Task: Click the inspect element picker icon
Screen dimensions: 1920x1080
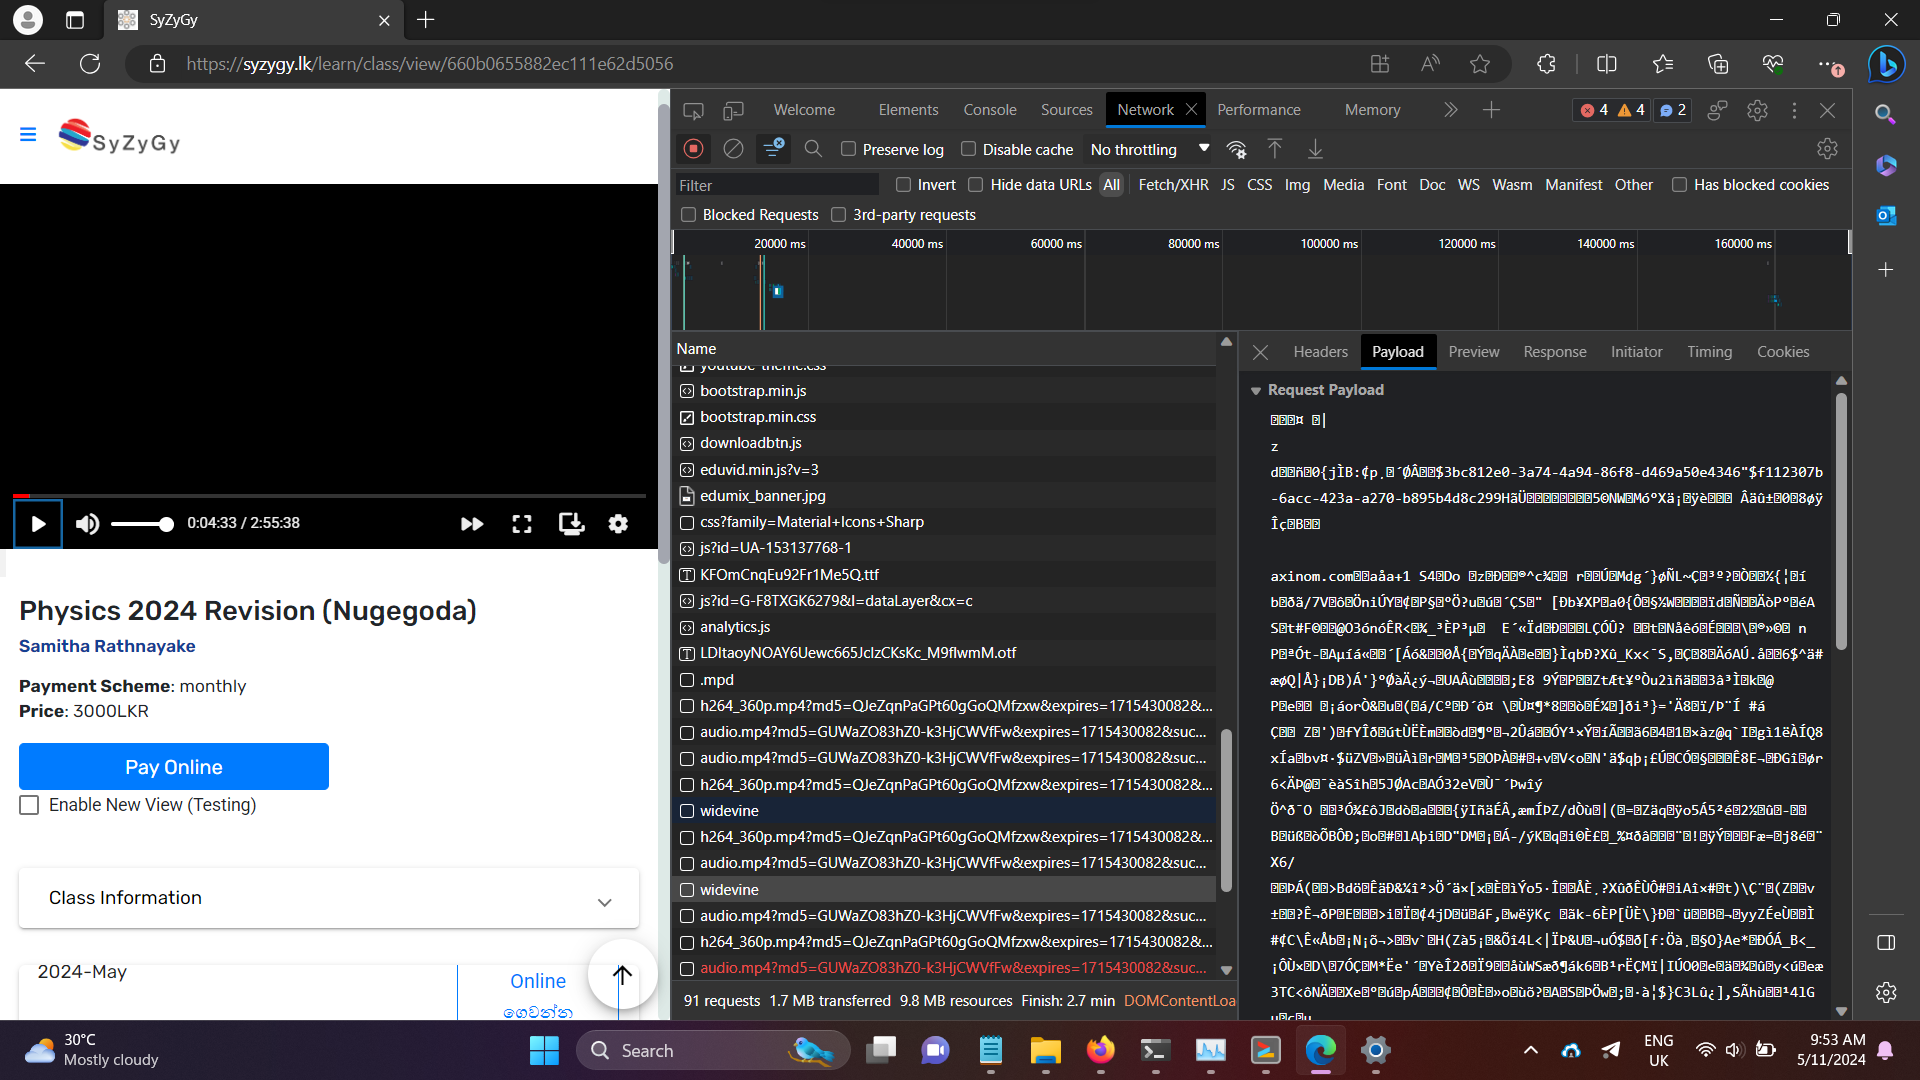Action: point(693,110)
